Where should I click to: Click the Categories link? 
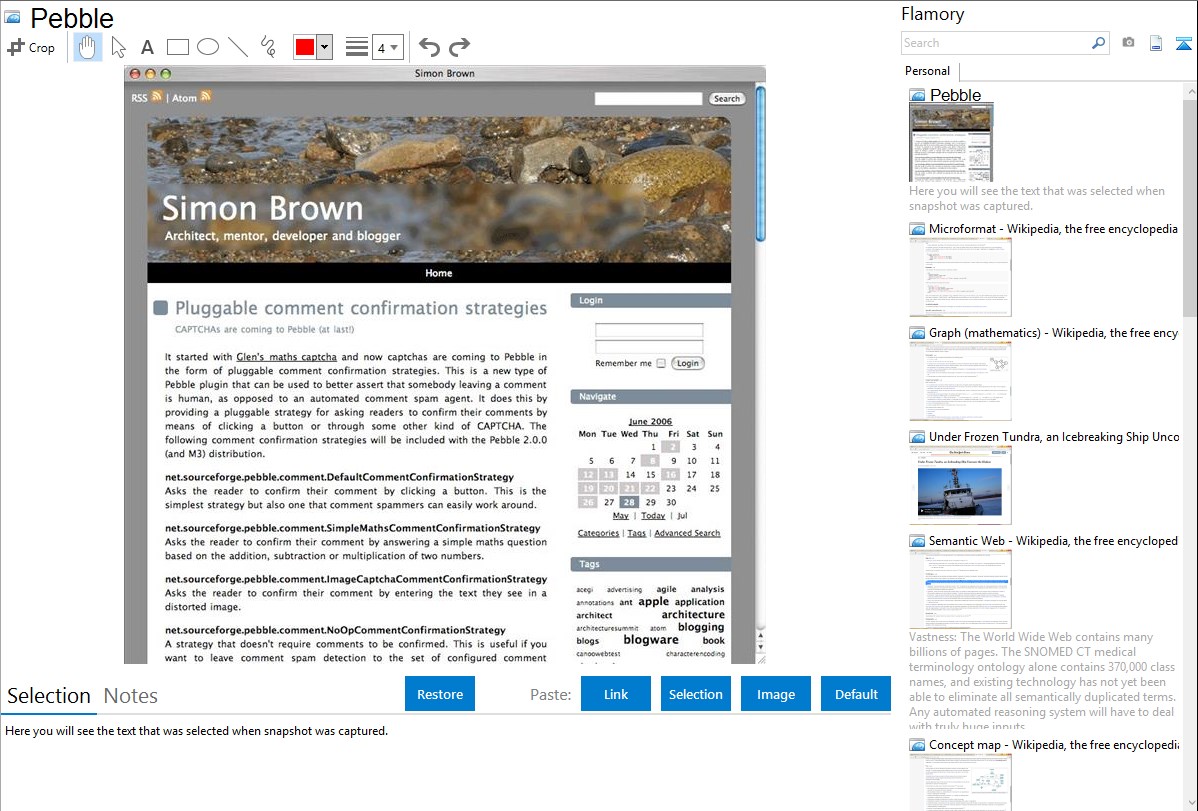pos(598,533)
